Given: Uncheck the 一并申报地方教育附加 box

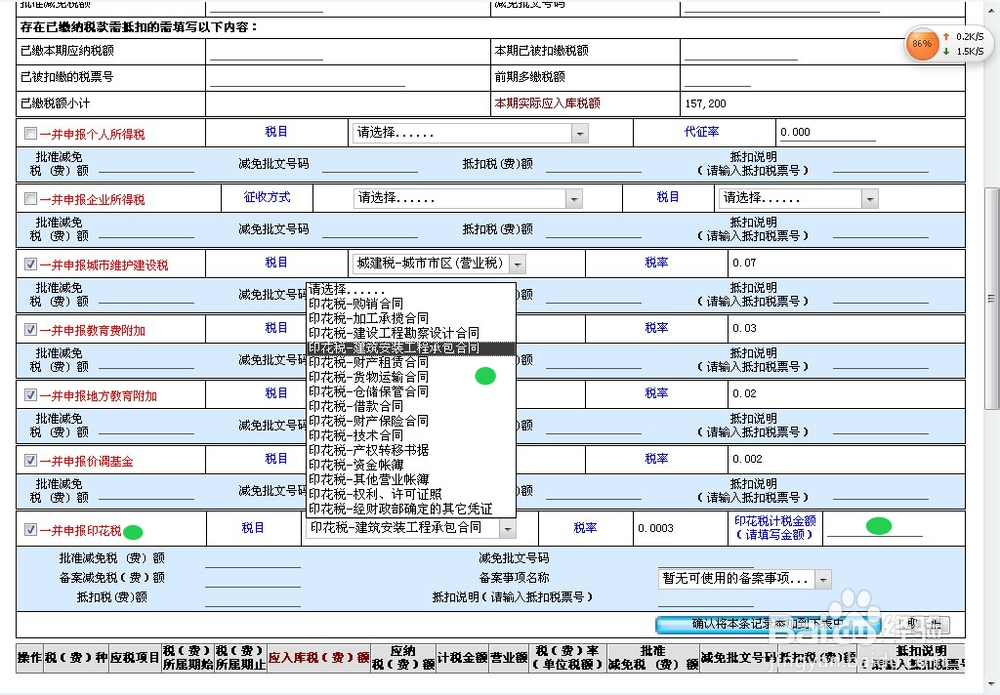Looking at the screenshot, I should (30, 395).
